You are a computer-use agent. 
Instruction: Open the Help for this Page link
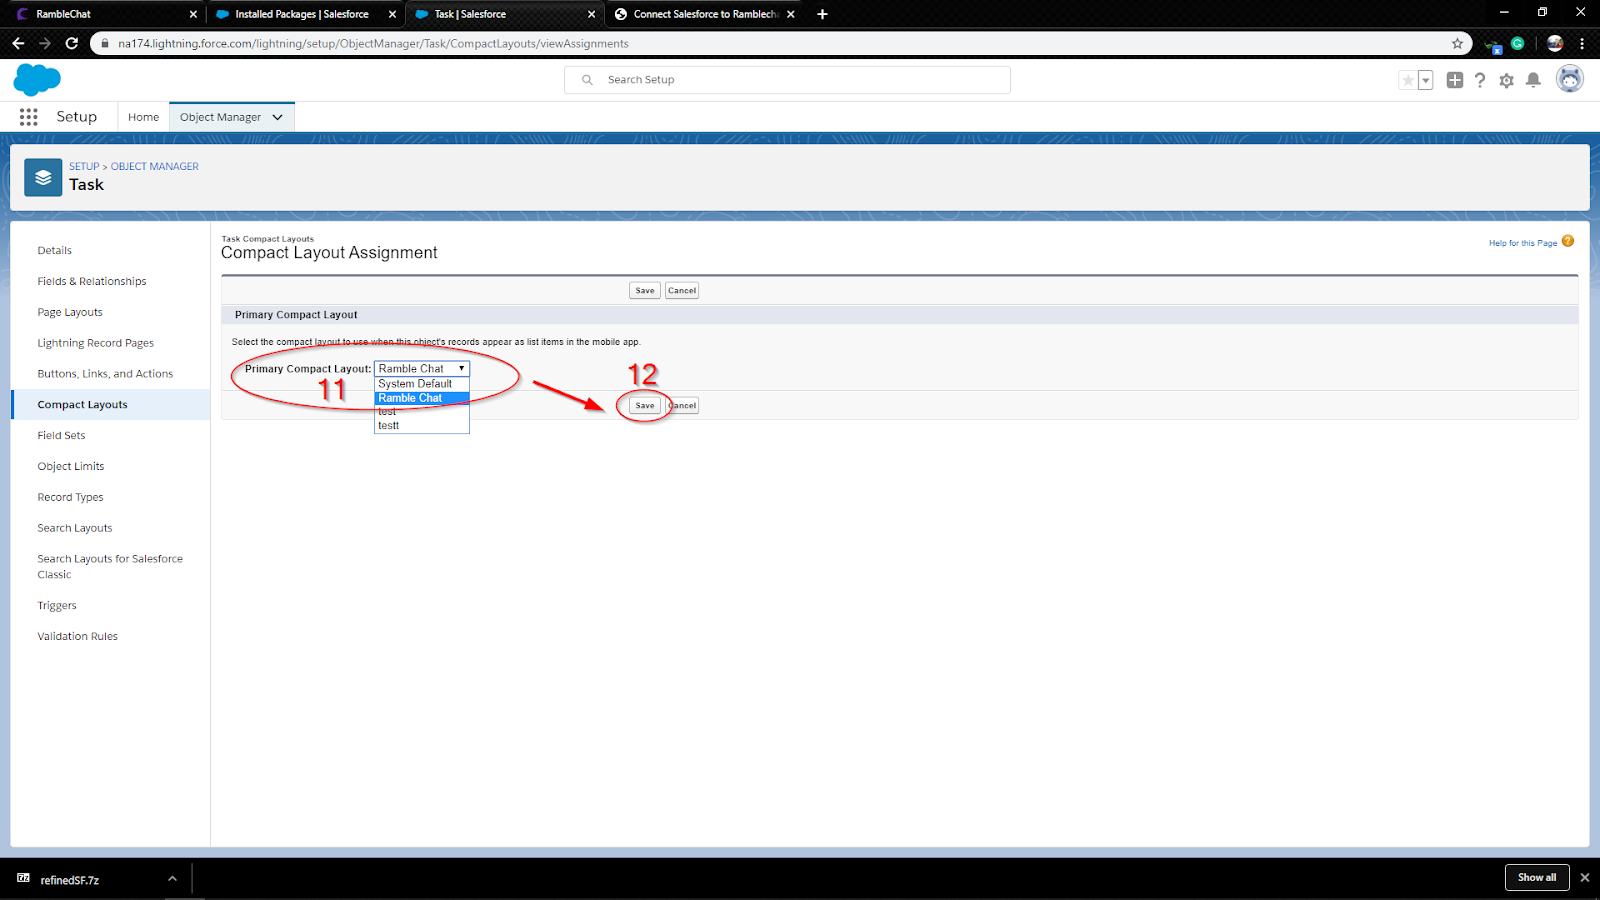coord(1522,243)
